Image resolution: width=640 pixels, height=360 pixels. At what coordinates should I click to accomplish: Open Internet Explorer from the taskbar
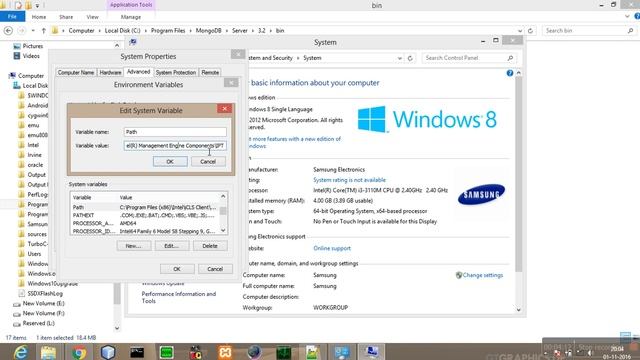20,352
